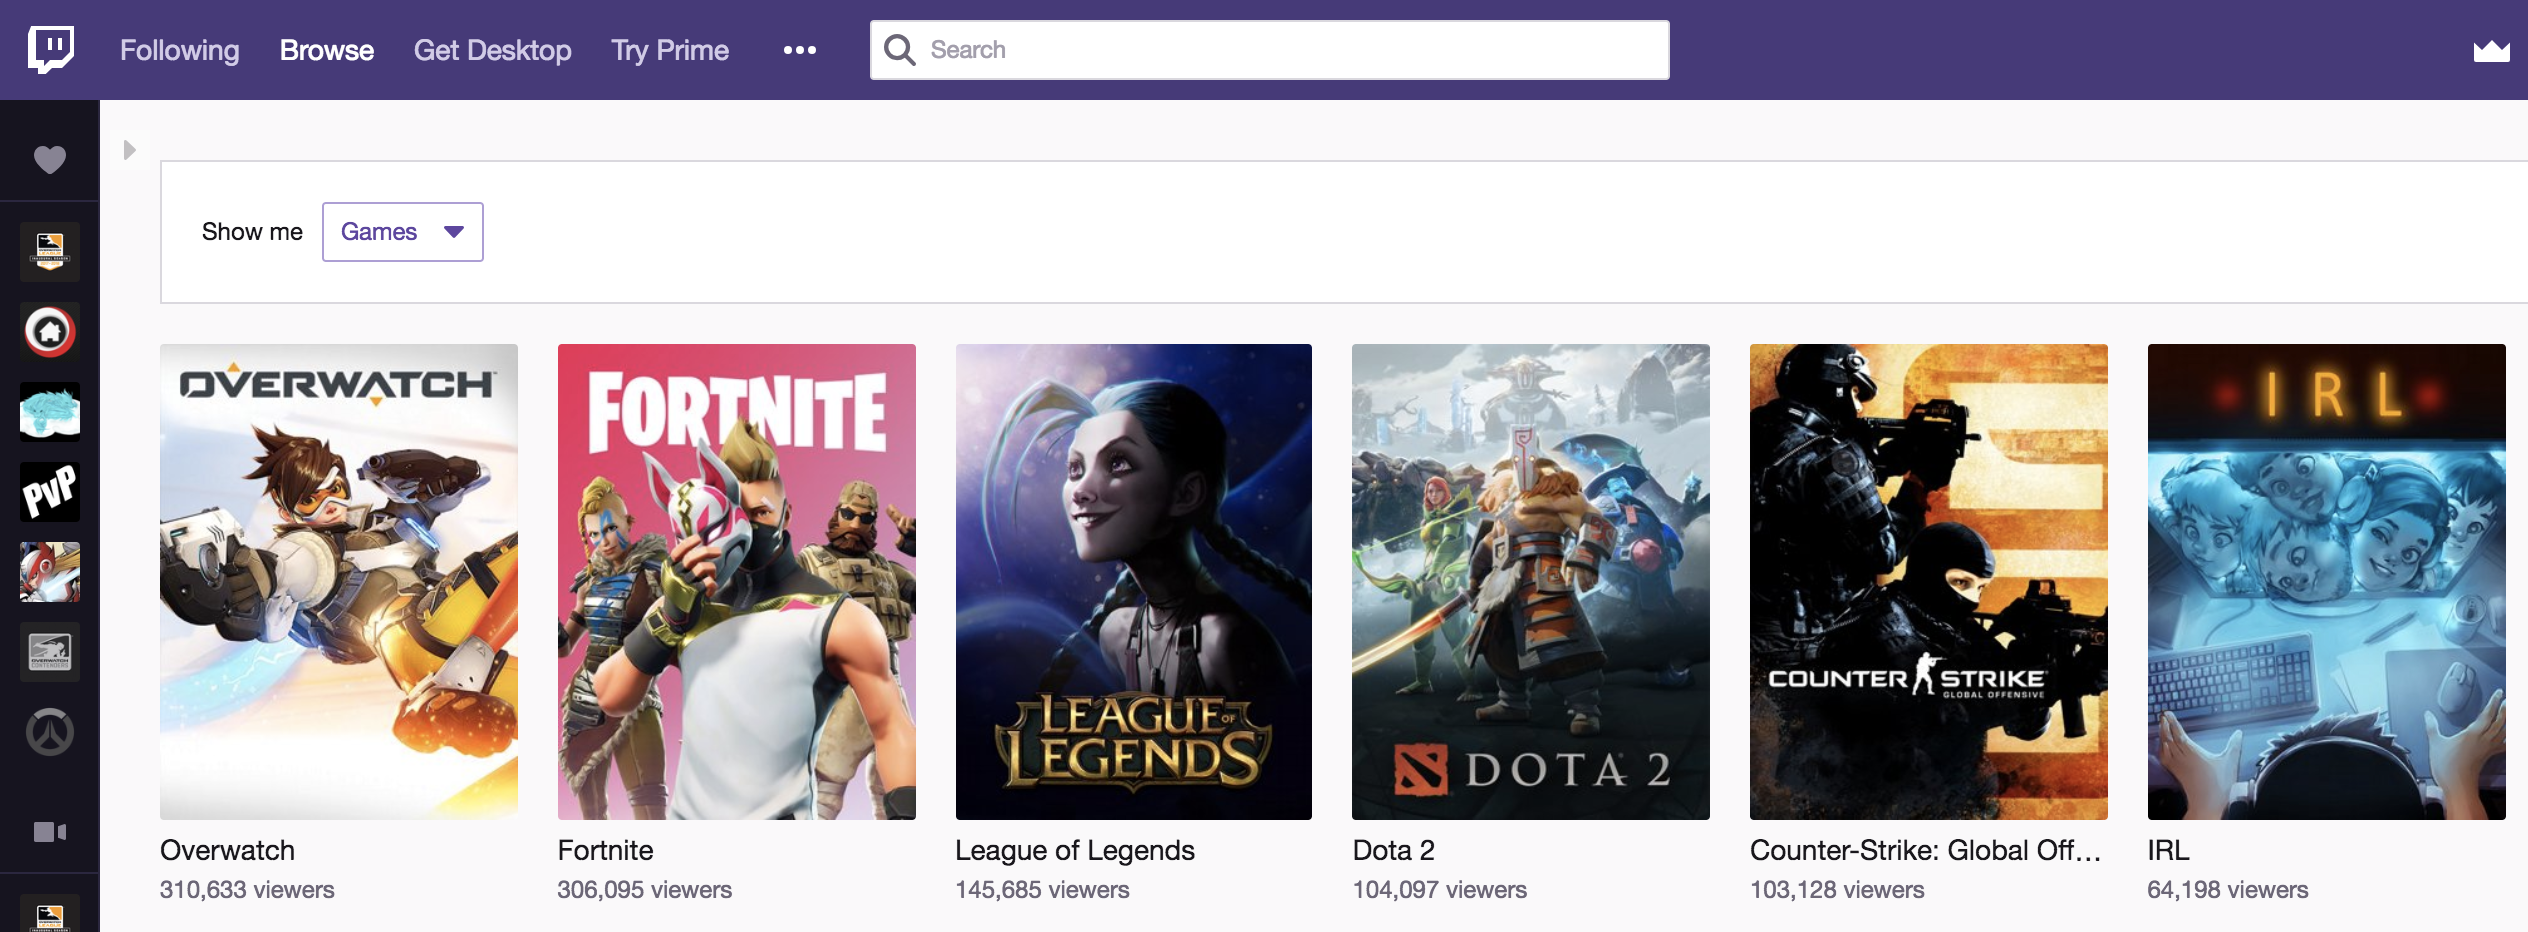Open the Dota 2 title link
The image size is (2528, 932).
click(x=1394, y=850)
